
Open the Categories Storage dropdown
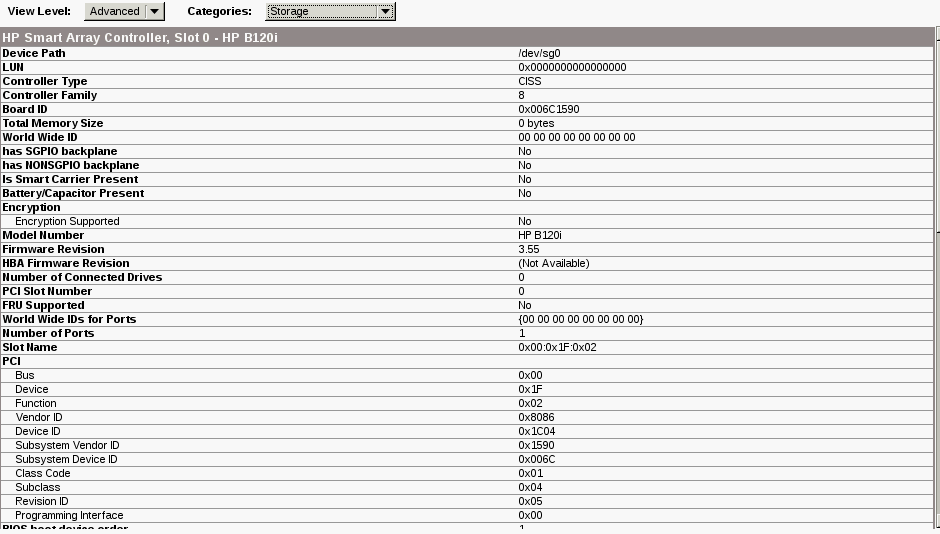click(330, 11)
